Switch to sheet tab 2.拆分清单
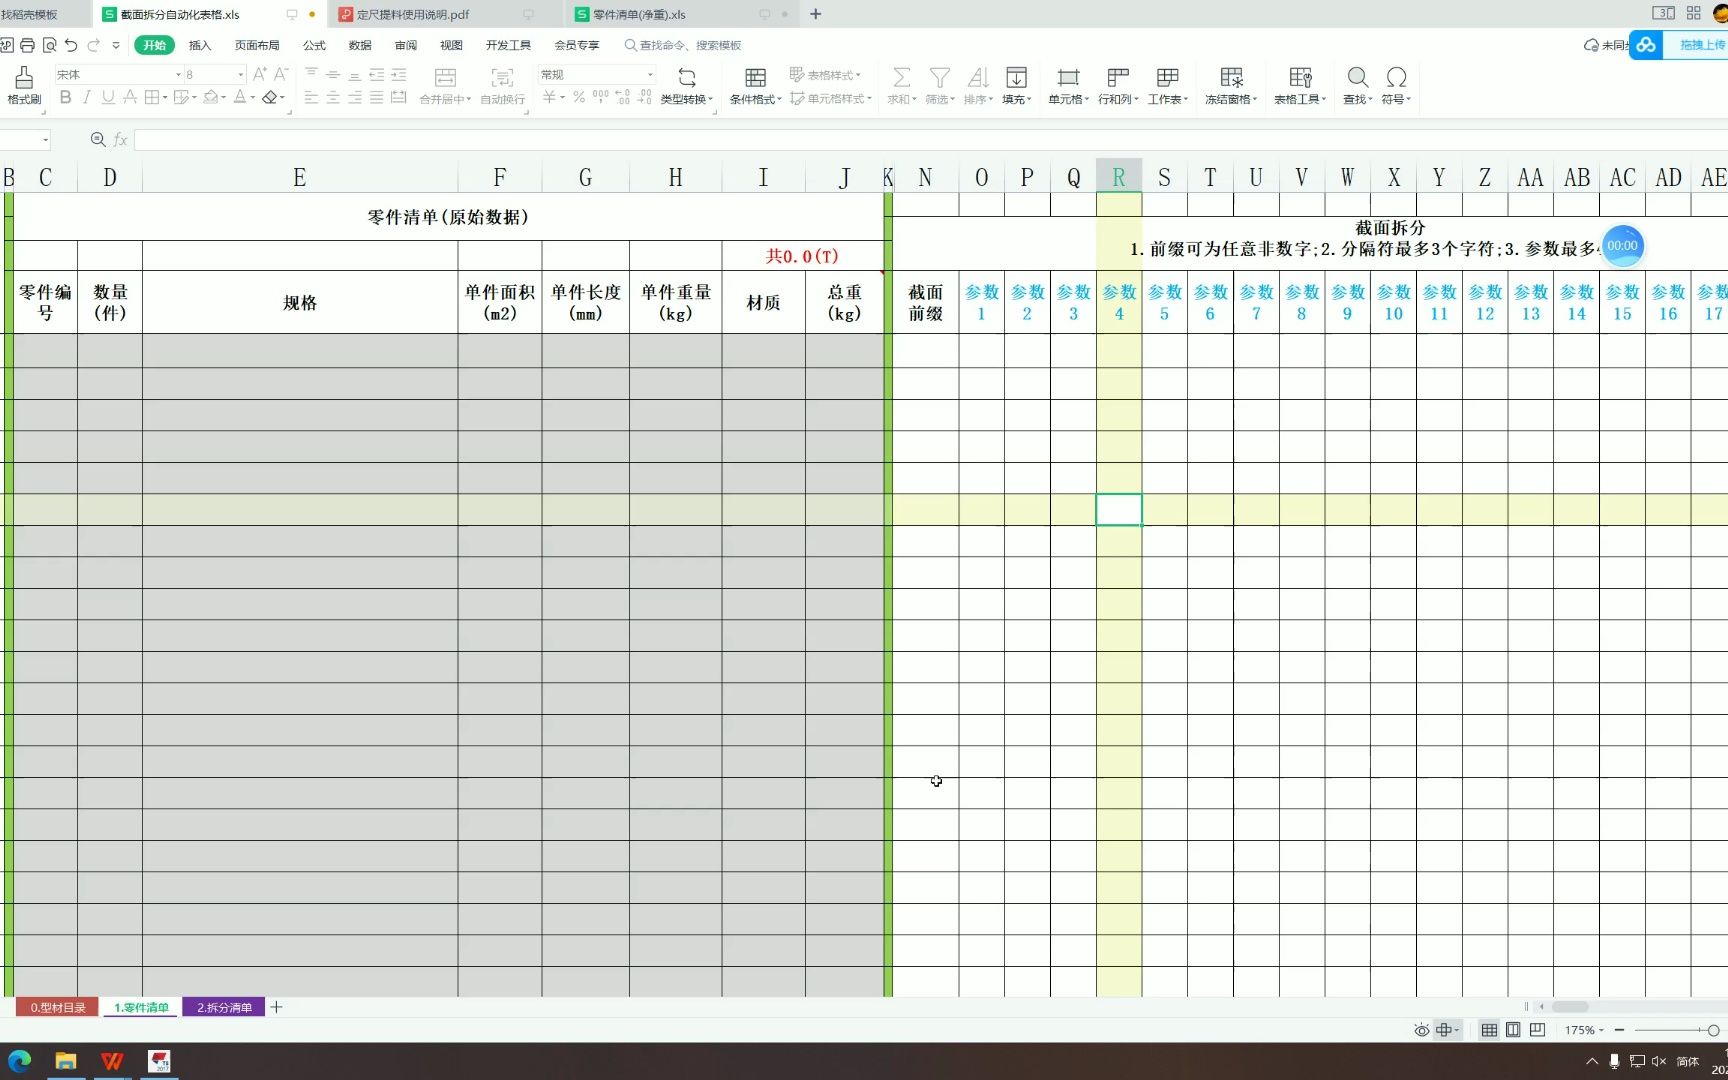The height and width of the screenshot is (1080, 1728). click(x=224, y=1007)
